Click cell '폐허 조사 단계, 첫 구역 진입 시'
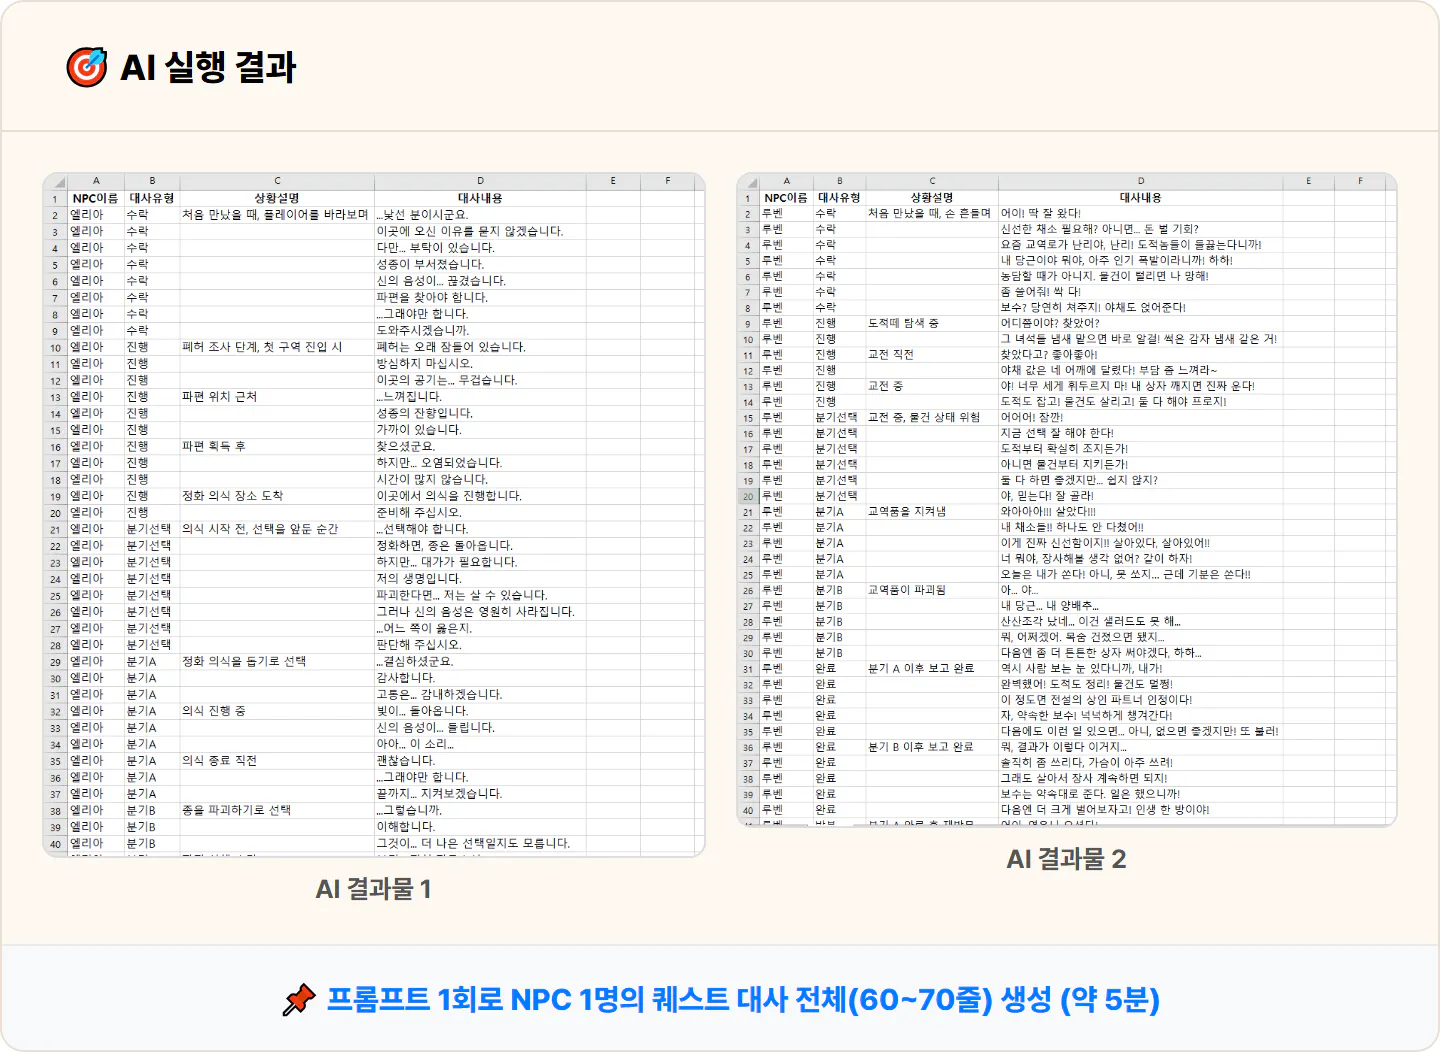This screenshot has height=1054, width=1440. click(277, 347)
